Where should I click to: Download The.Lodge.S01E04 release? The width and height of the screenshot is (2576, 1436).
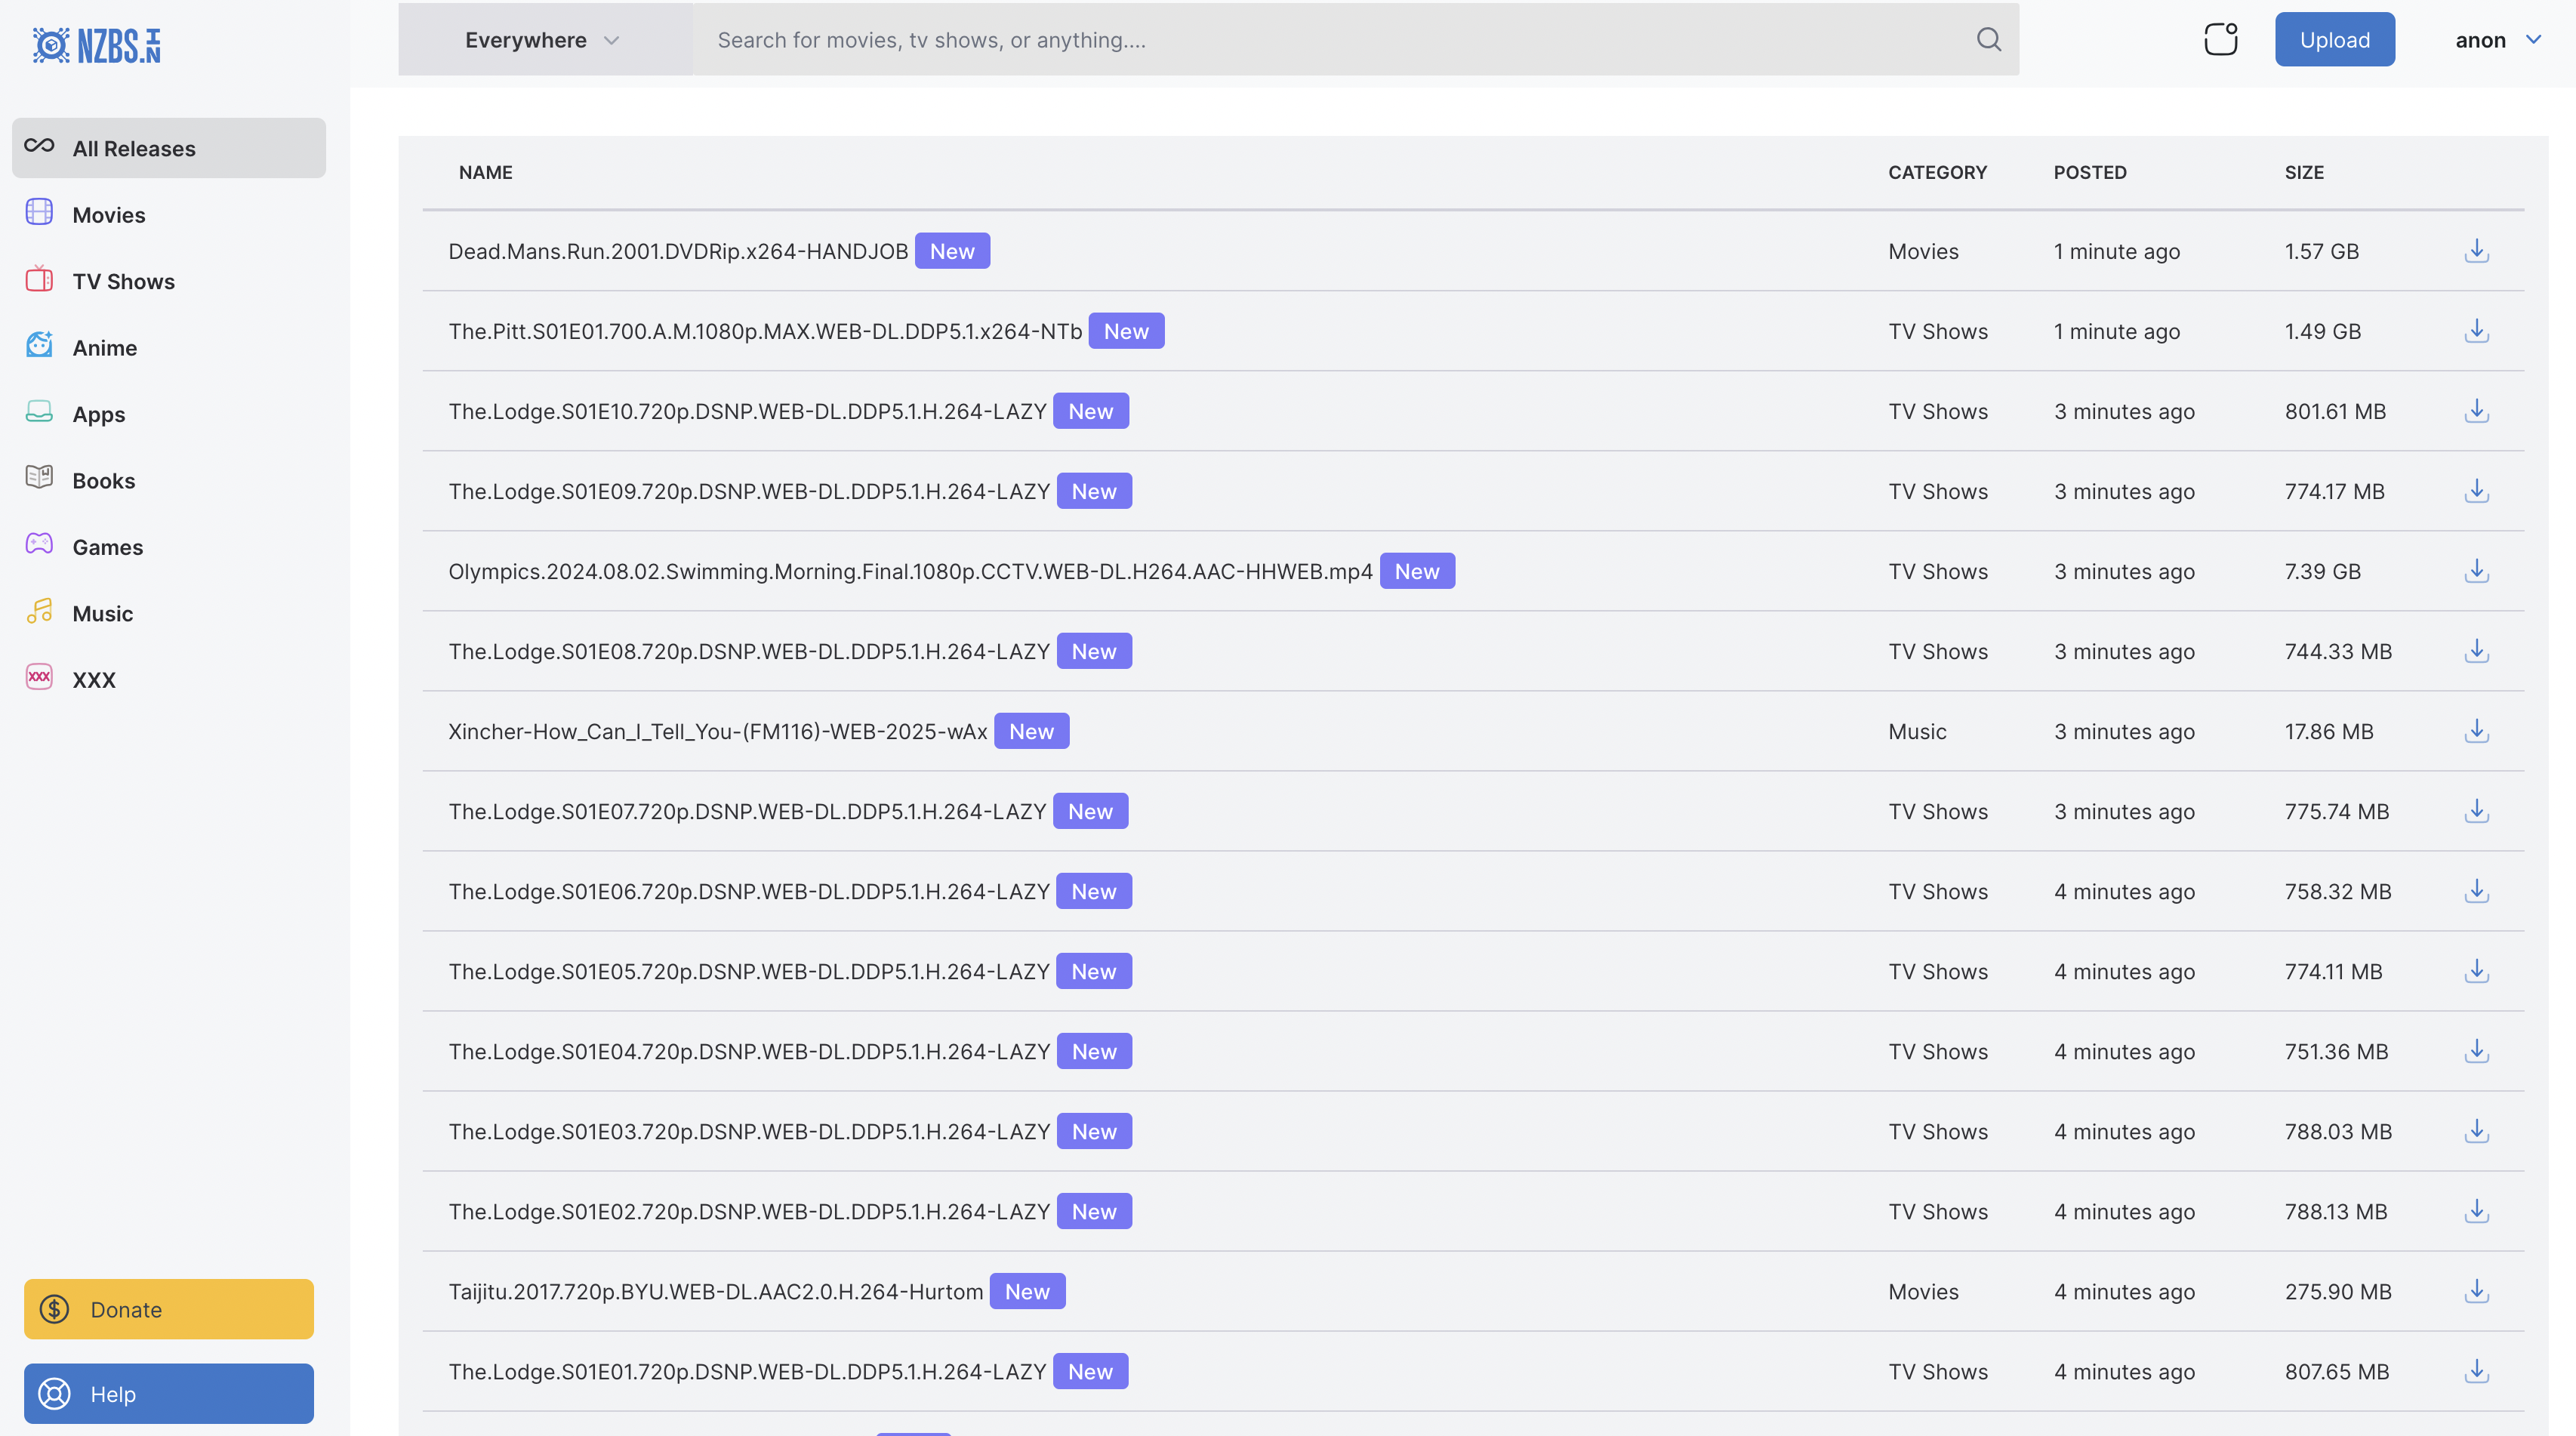click(2477, 1051)
